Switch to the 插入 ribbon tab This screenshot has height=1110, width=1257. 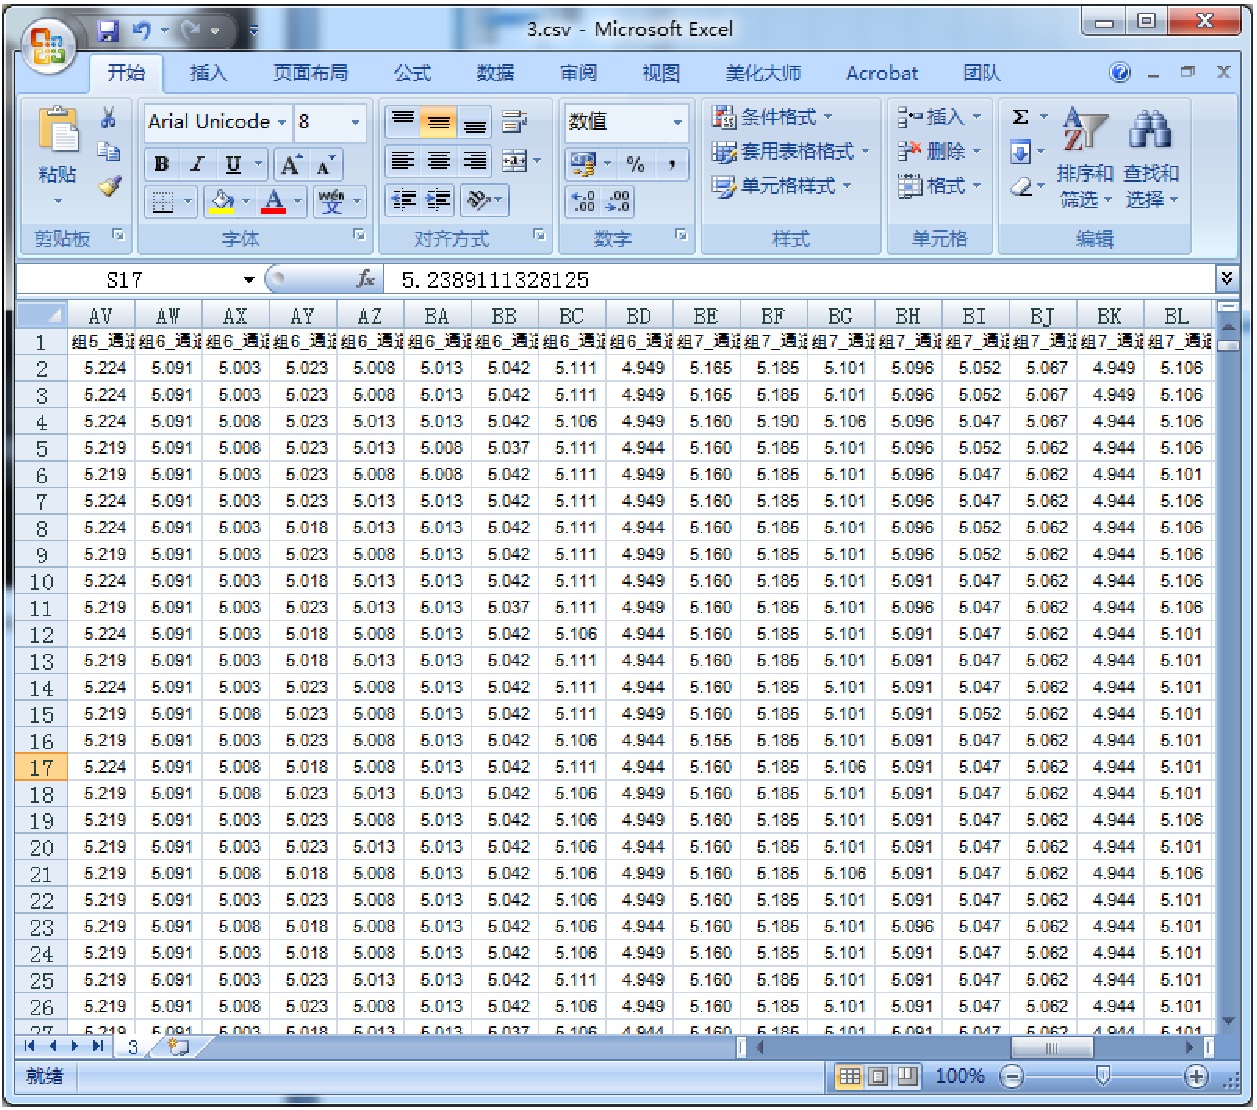(x=208, y=73)
